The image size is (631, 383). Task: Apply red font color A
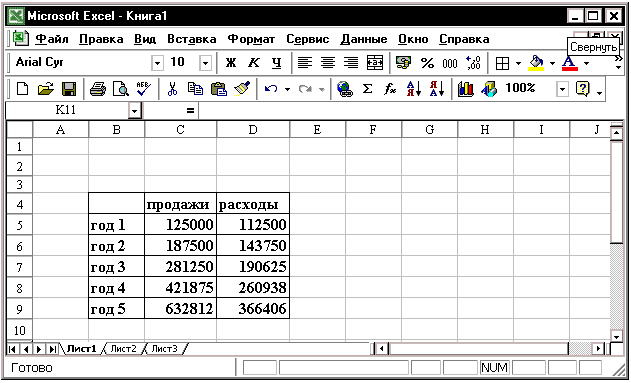pyautogui.click(x=569, y=63)
